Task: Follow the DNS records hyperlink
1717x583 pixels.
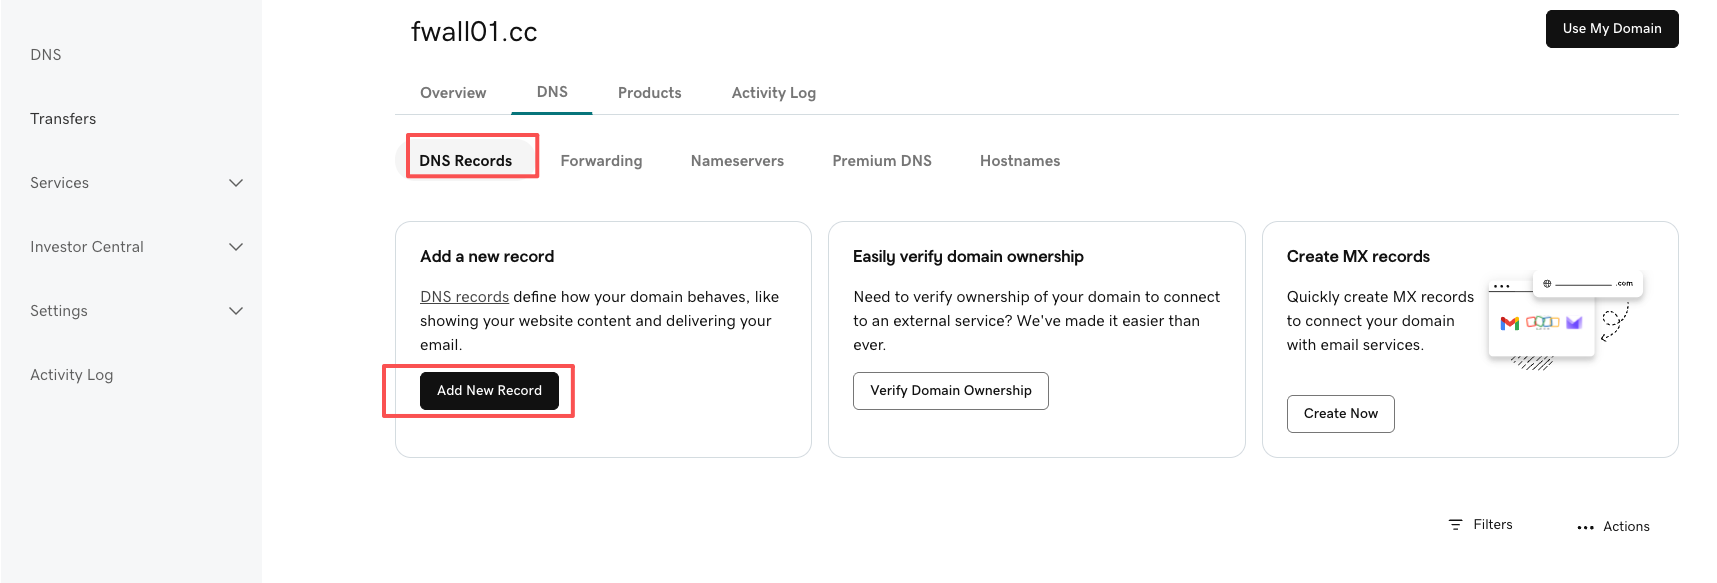Action: pos(464,297)
